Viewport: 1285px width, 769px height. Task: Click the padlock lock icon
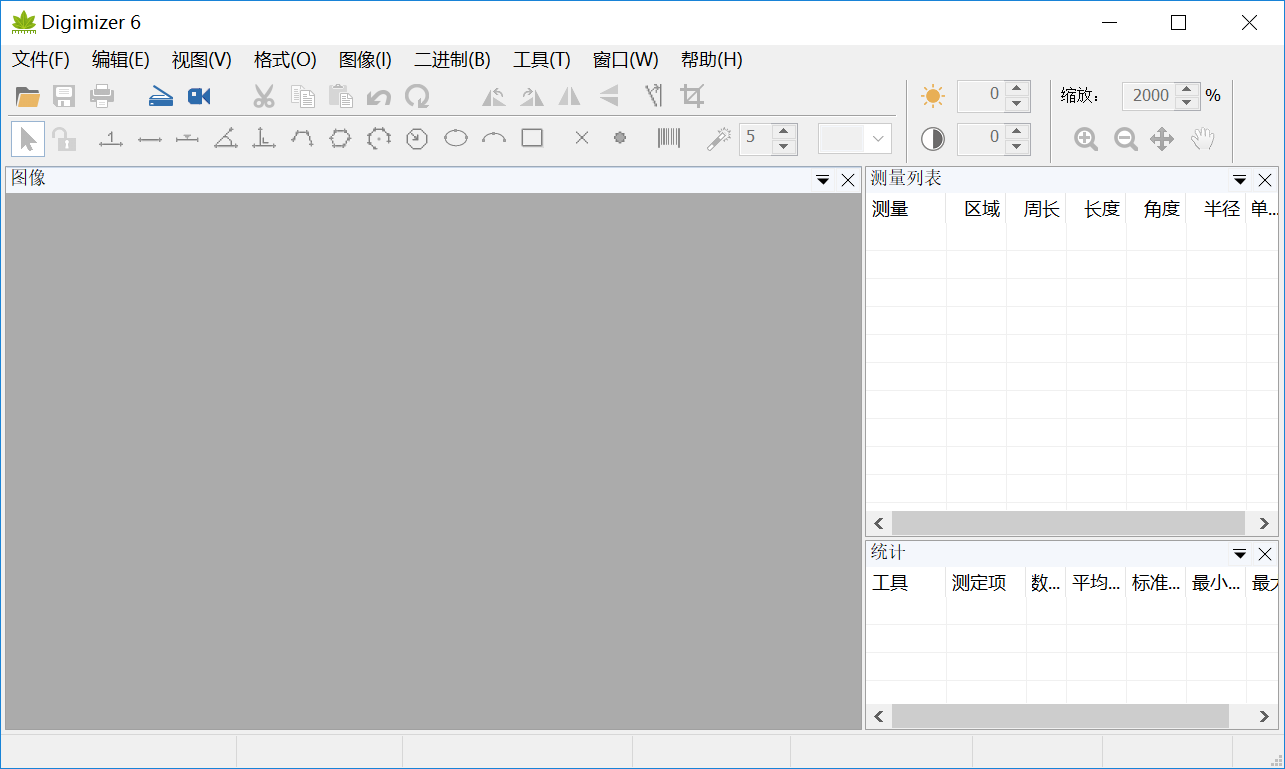(x=64, y=139)
